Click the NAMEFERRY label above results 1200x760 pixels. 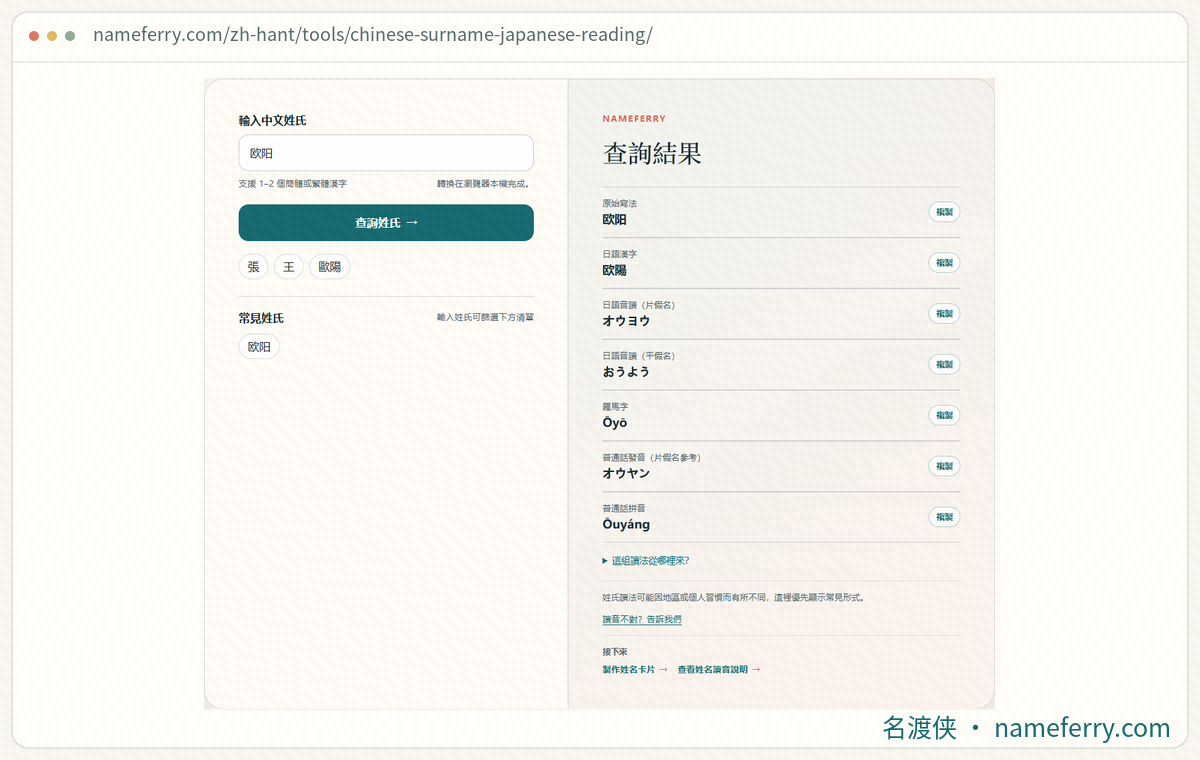634,119
